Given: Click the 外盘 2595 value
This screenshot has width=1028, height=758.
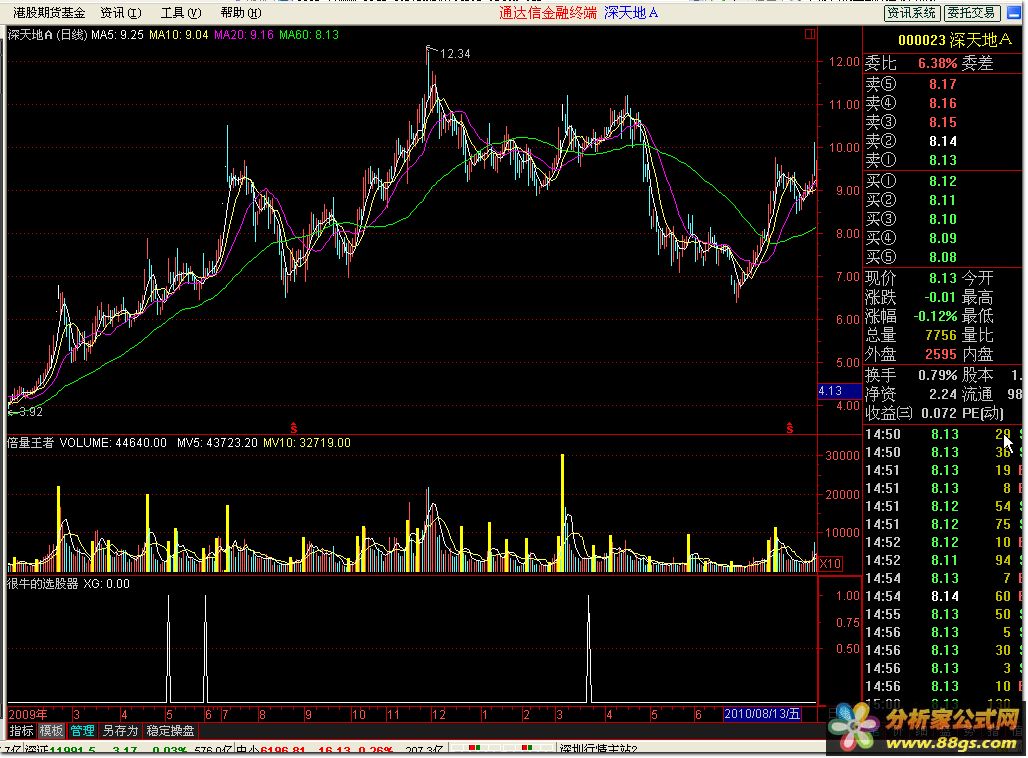Looking at the screenshot, I should [940, 354].
